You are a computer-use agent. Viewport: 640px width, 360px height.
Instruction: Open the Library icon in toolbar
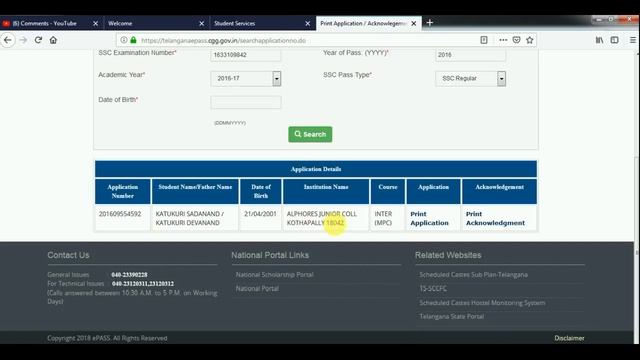599,40
